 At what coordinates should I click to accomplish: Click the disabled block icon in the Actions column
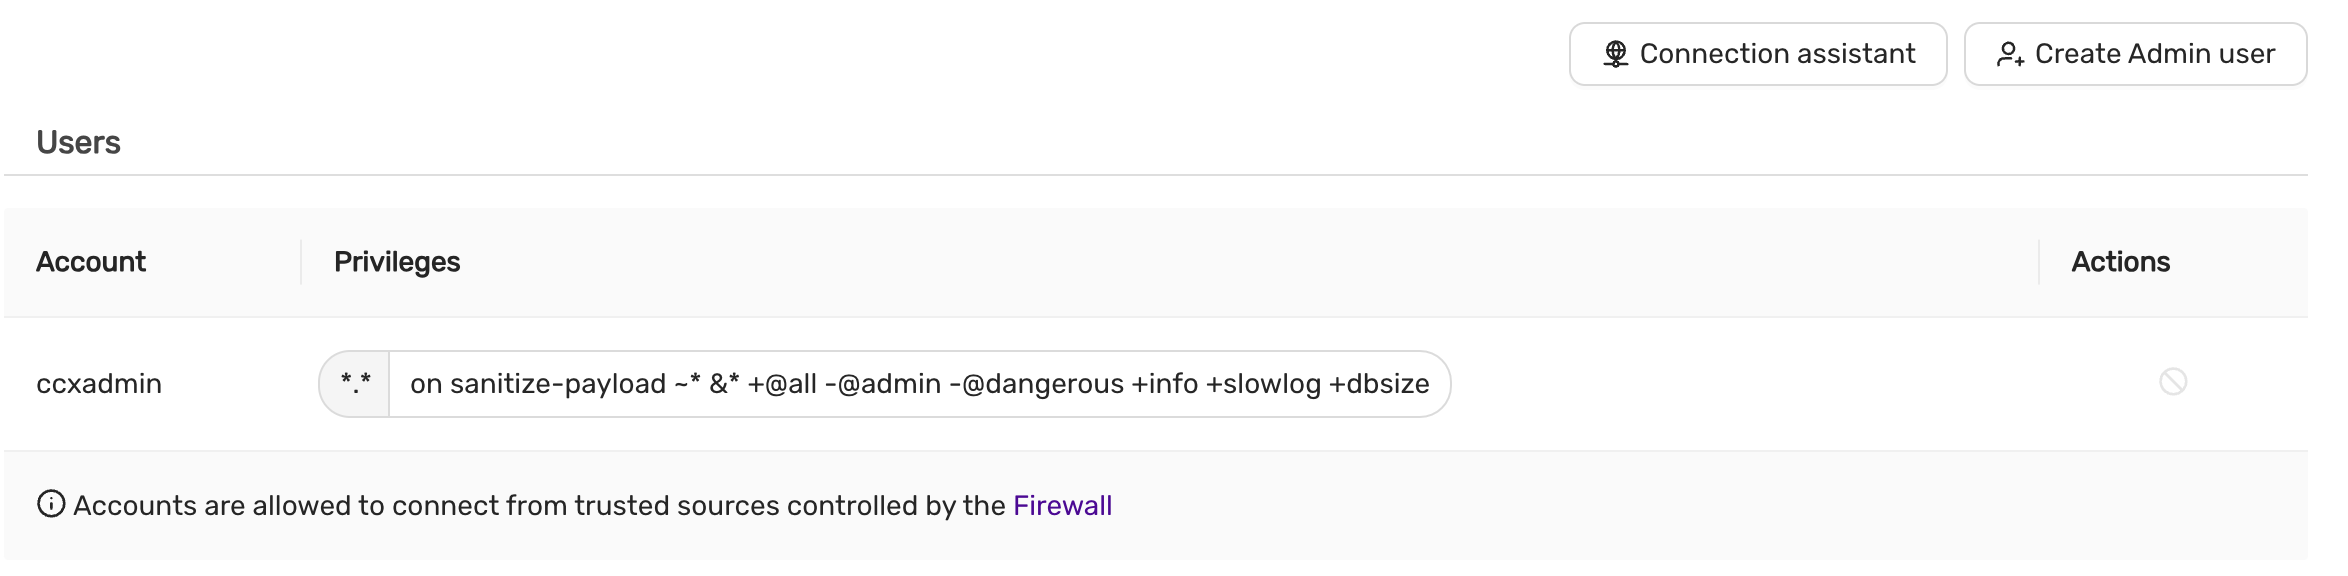[x=2175, y=383]
